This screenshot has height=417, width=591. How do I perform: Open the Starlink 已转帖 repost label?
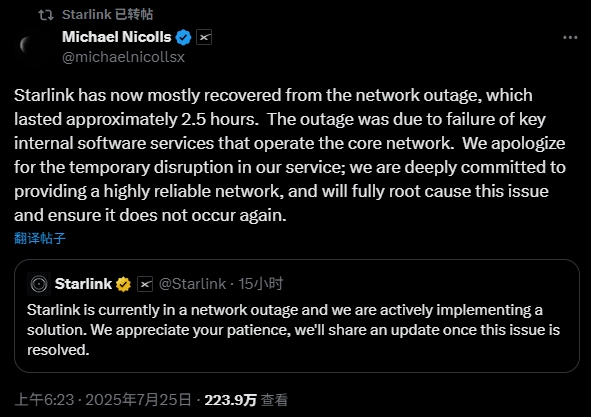[107, 14]
